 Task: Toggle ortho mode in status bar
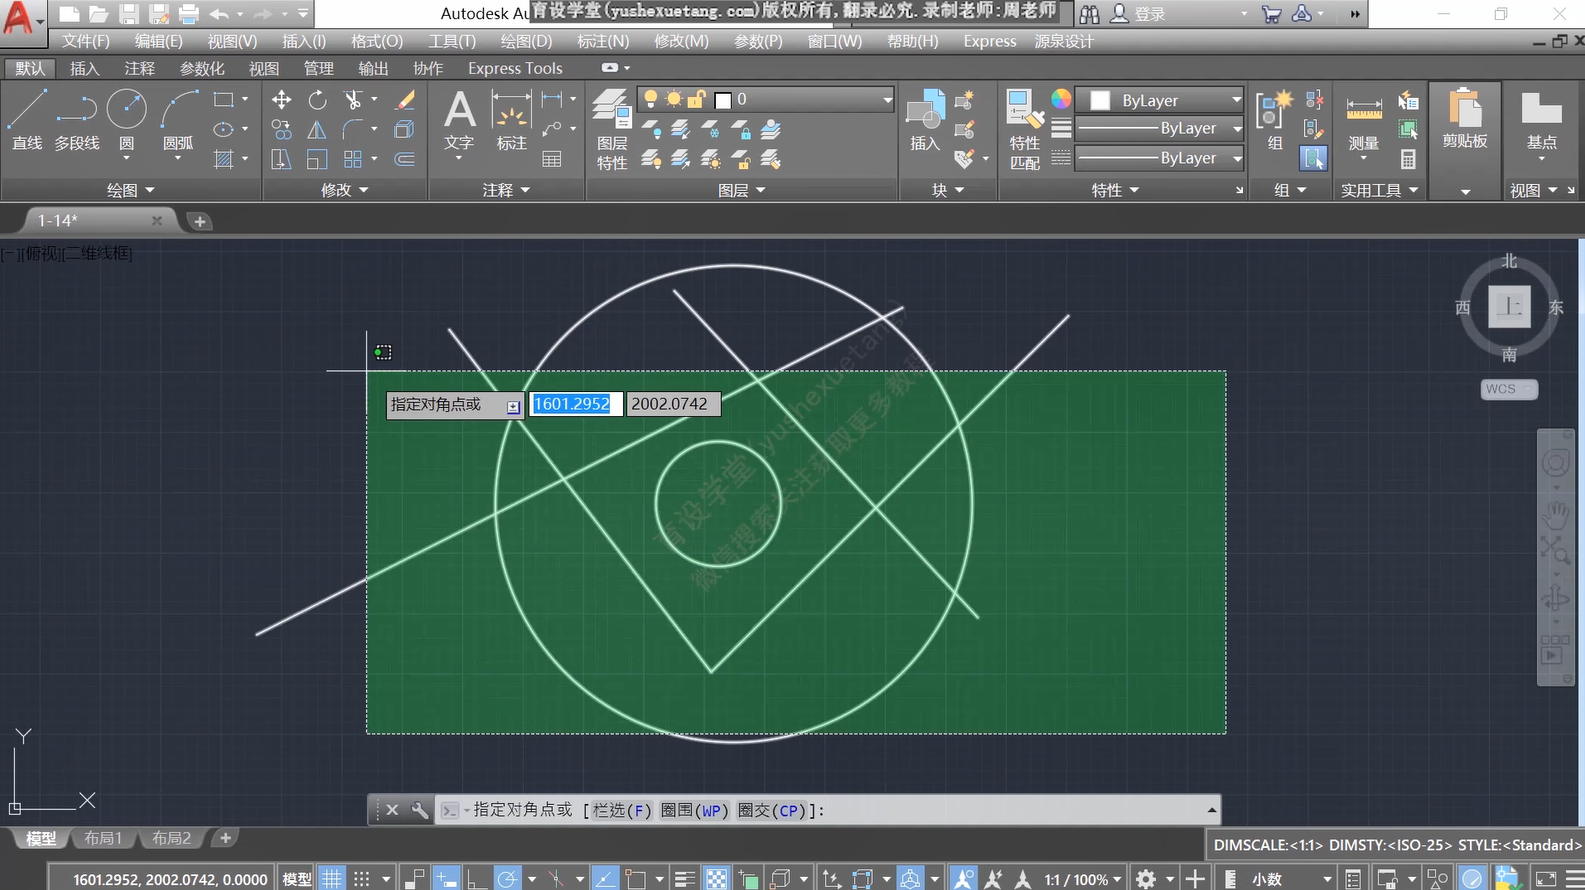tap(477, 878)
